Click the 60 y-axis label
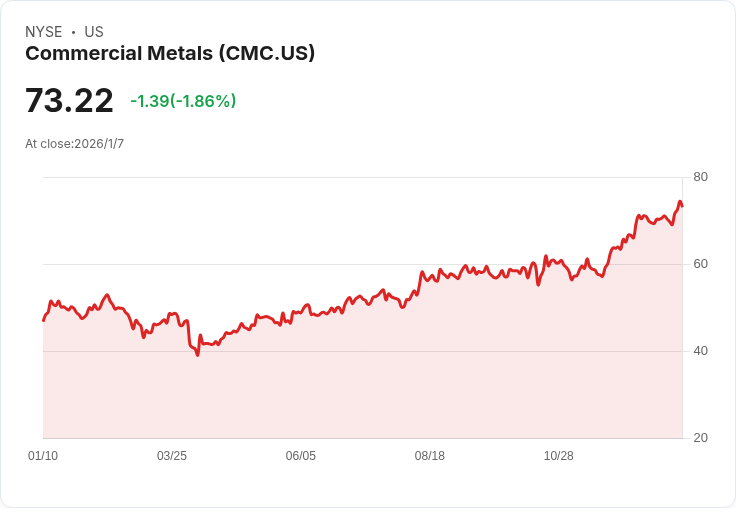 700,264
